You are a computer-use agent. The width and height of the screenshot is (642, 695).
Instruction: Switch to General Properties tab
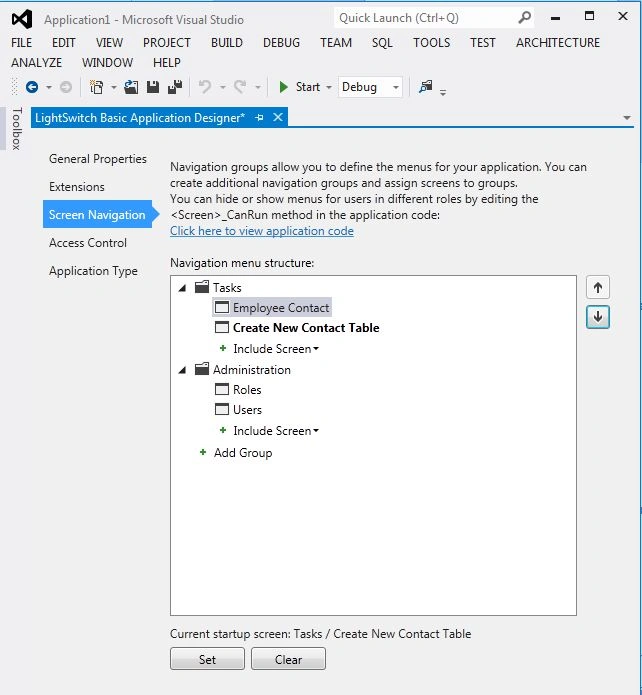[98, 159]
